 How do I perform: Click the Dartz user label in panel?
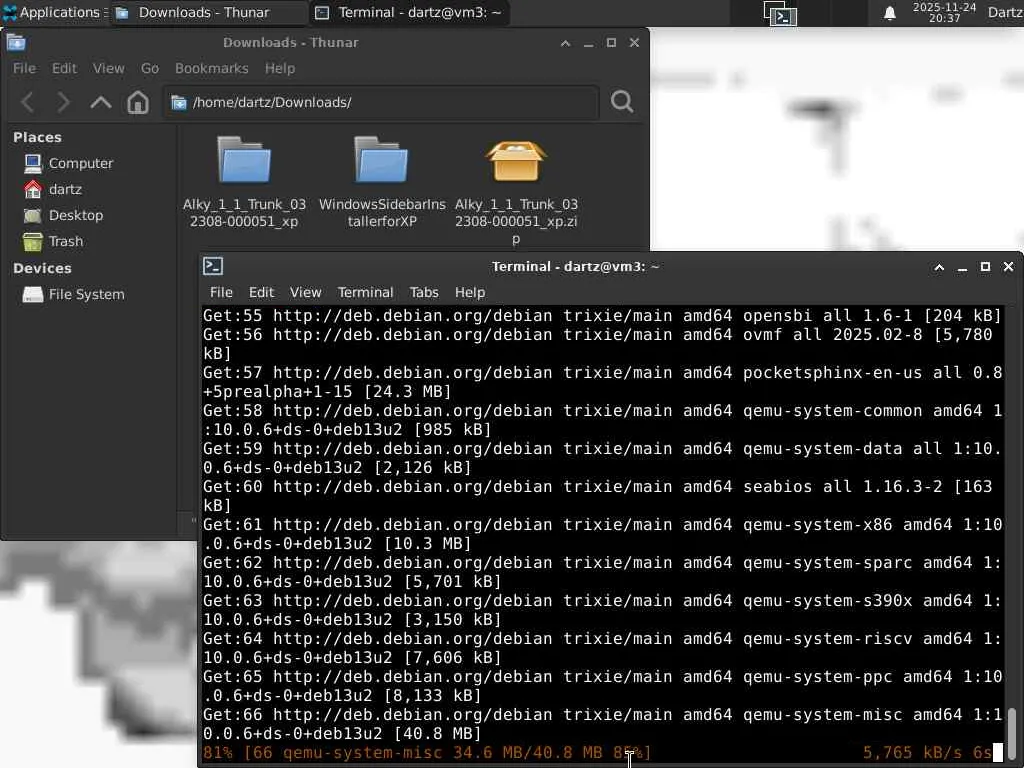(1005, 12)
